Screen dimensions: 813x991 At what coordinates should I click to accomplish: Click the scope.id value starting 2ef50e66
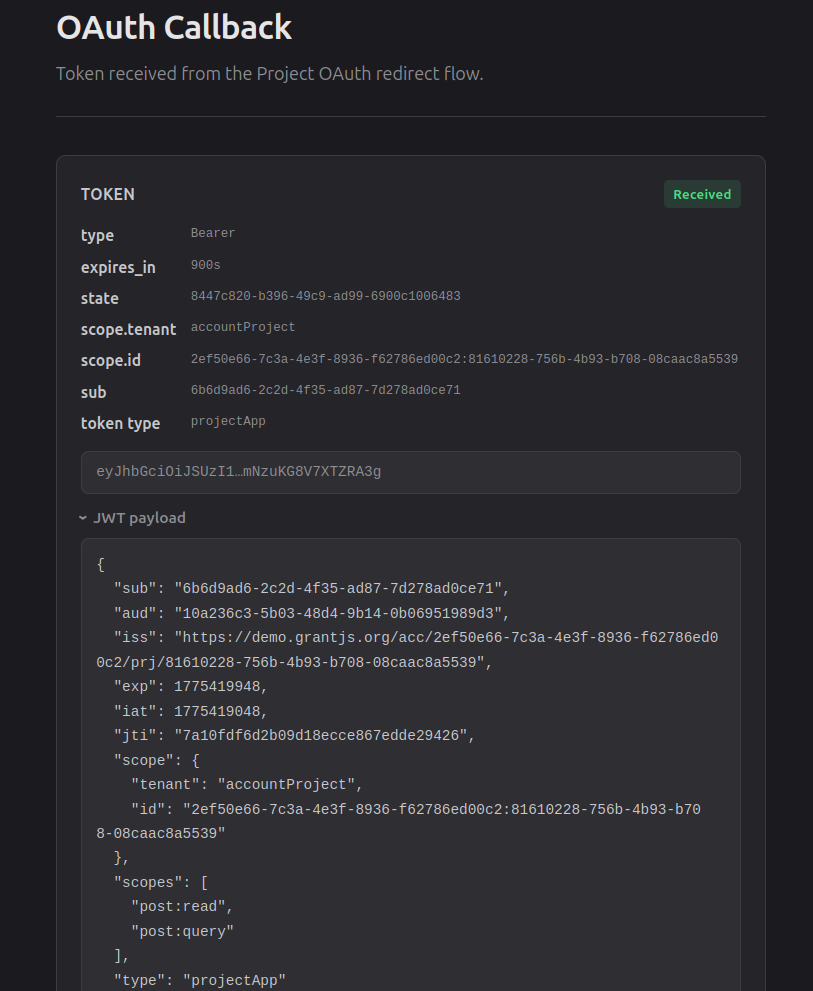pos(464,359)
